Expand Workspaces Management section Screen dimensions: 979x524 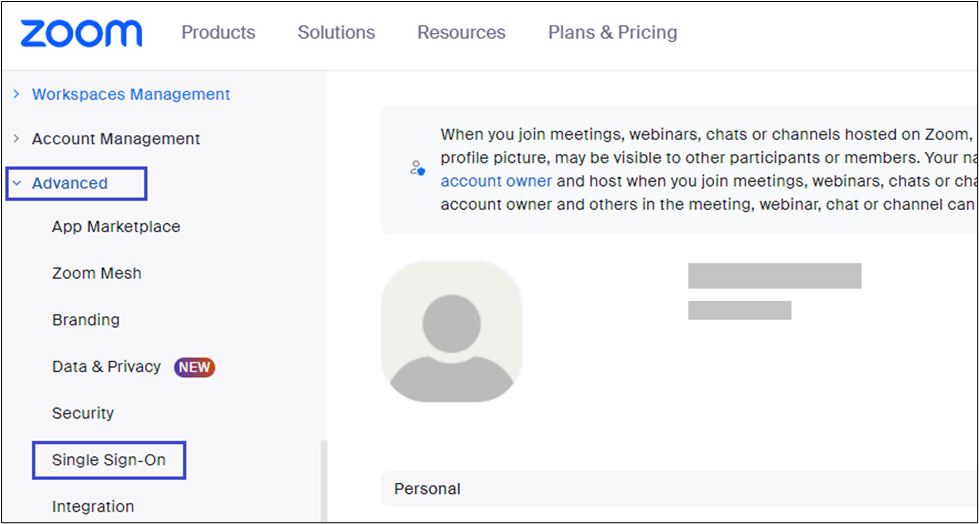(x=16, y=94)
